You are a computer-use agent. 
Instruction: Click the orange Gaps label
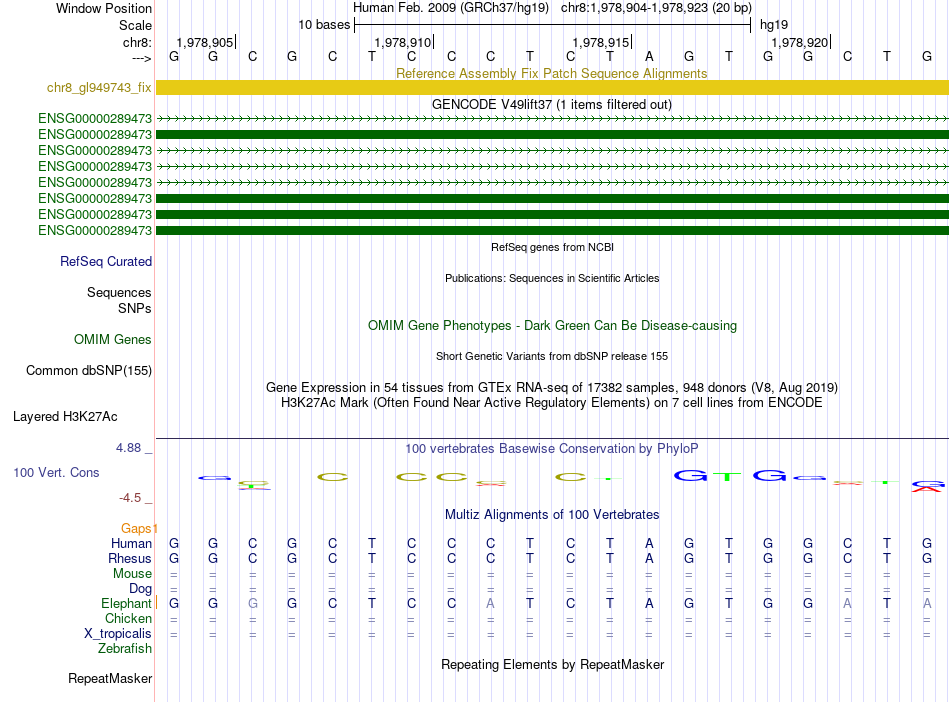pyautogui.click(x=137, y=529)
